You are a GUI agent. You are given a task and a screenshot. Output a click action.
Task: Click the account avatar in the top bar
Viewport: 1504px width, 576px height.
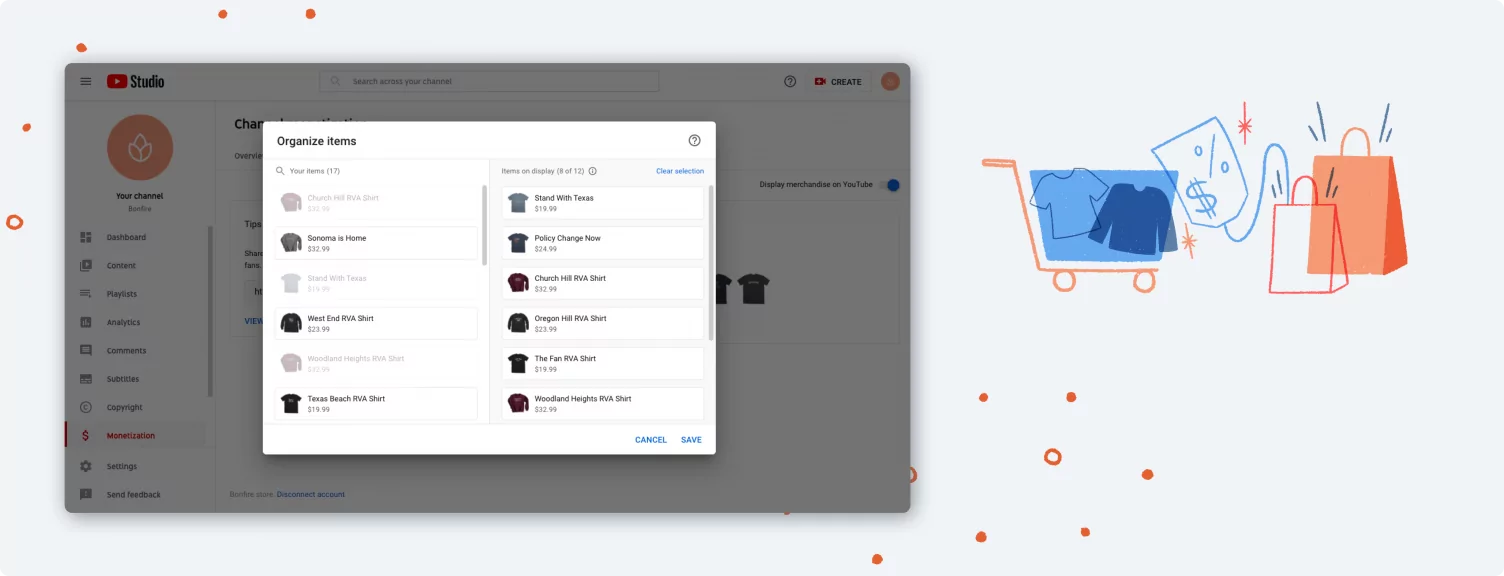(x=890, y=82)
